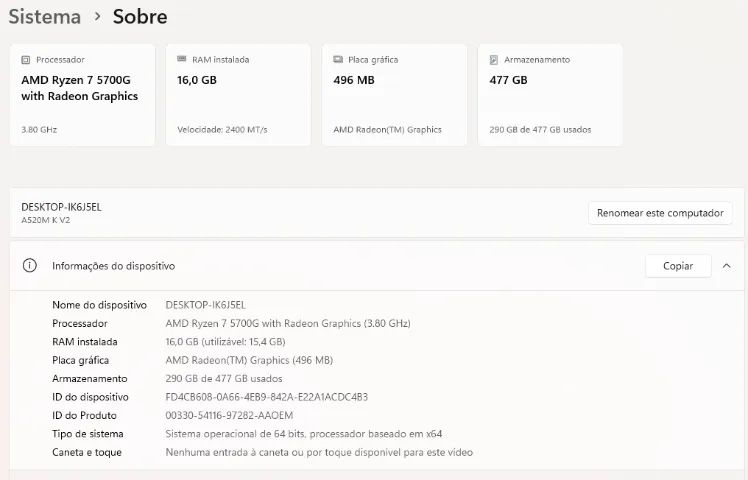Select DESKTOP-IK6J5EL value in device info list
748x480 pixels.
[206, 305]
